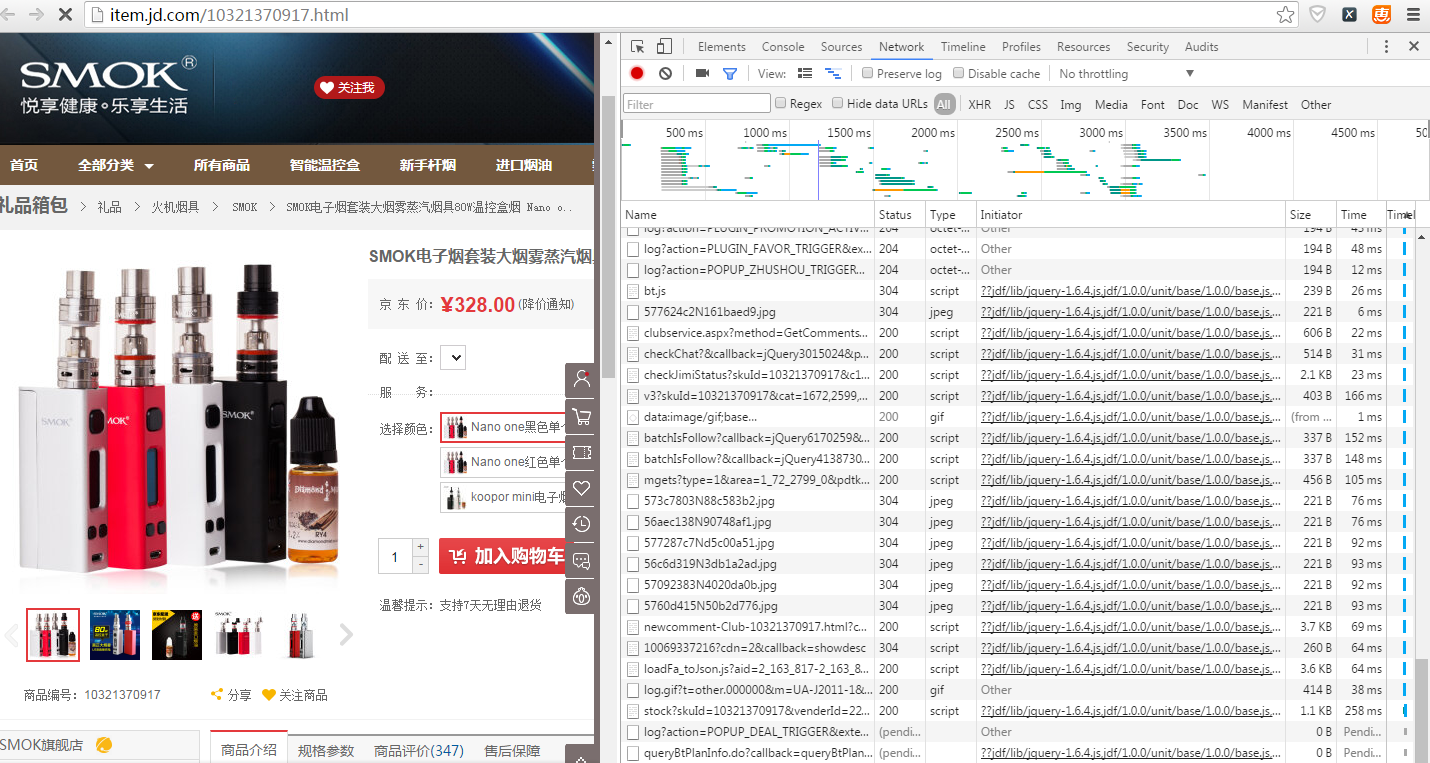Viewport: 1430px width, 763px height.
Task: Filter requests by XHR type
Action: coord(979,104)
